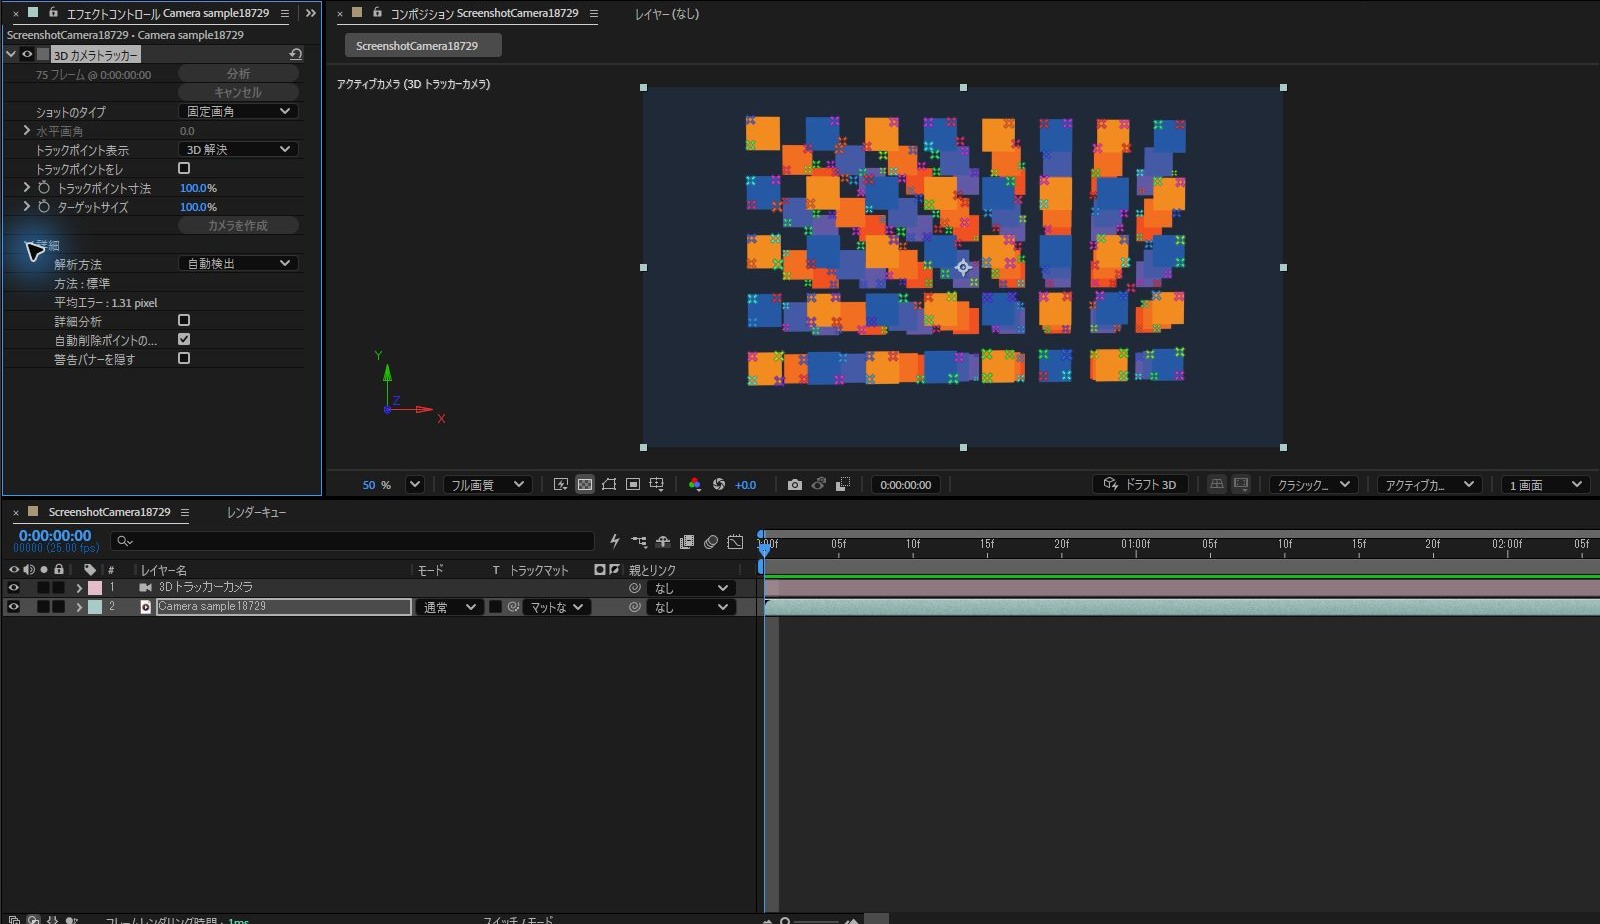1600x924 pixels.
Task: Click the timeline search field
Action: pos(352,541)
